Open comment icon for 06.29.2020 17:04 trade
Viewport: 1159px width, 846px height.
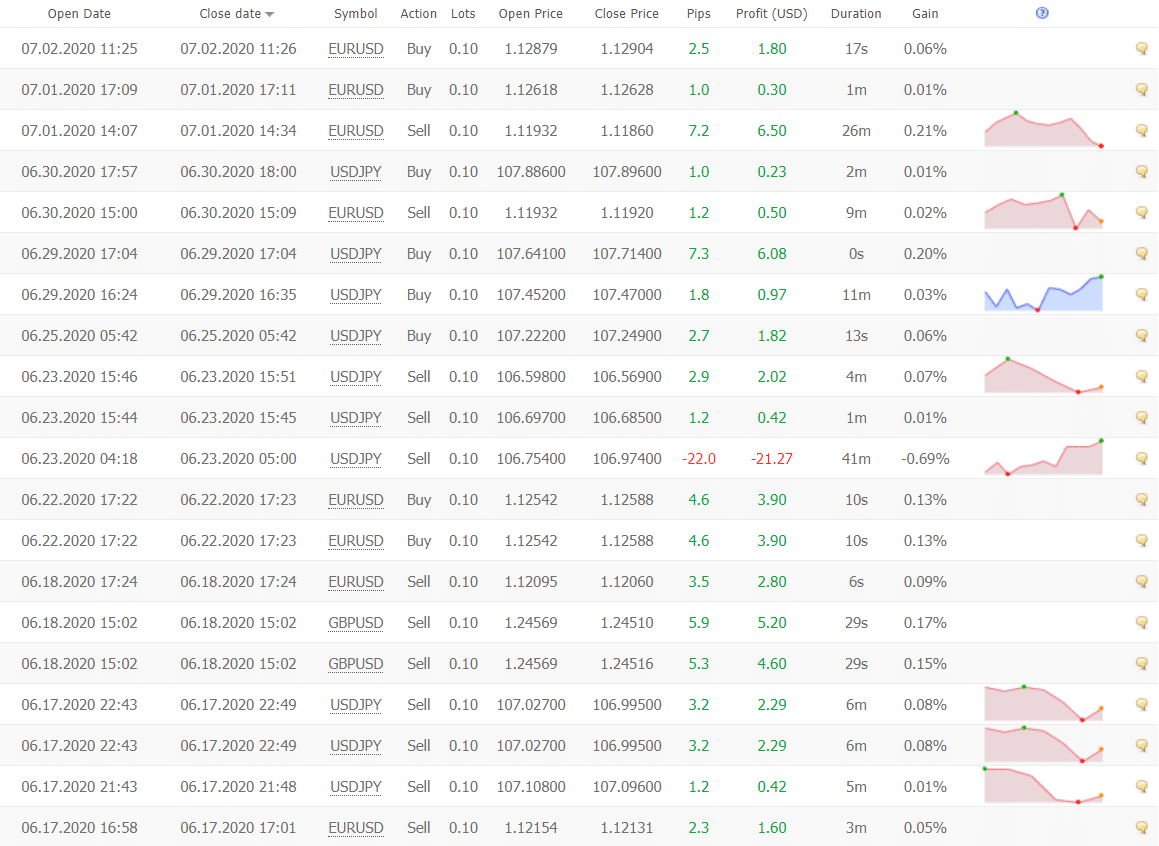(x=1141, y=254)
